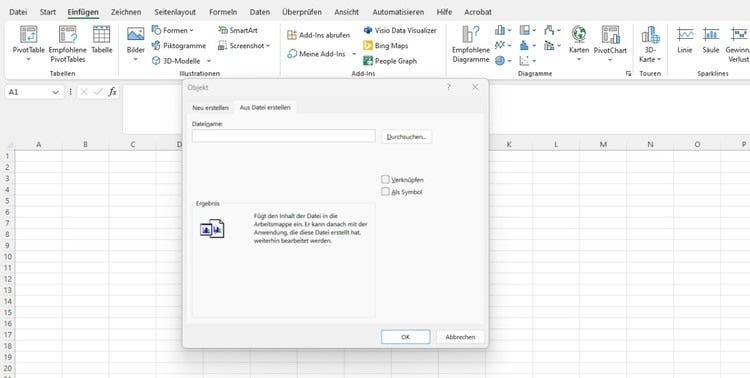
Task: Open the Datei menu
Action: click(x=18, y=12)
